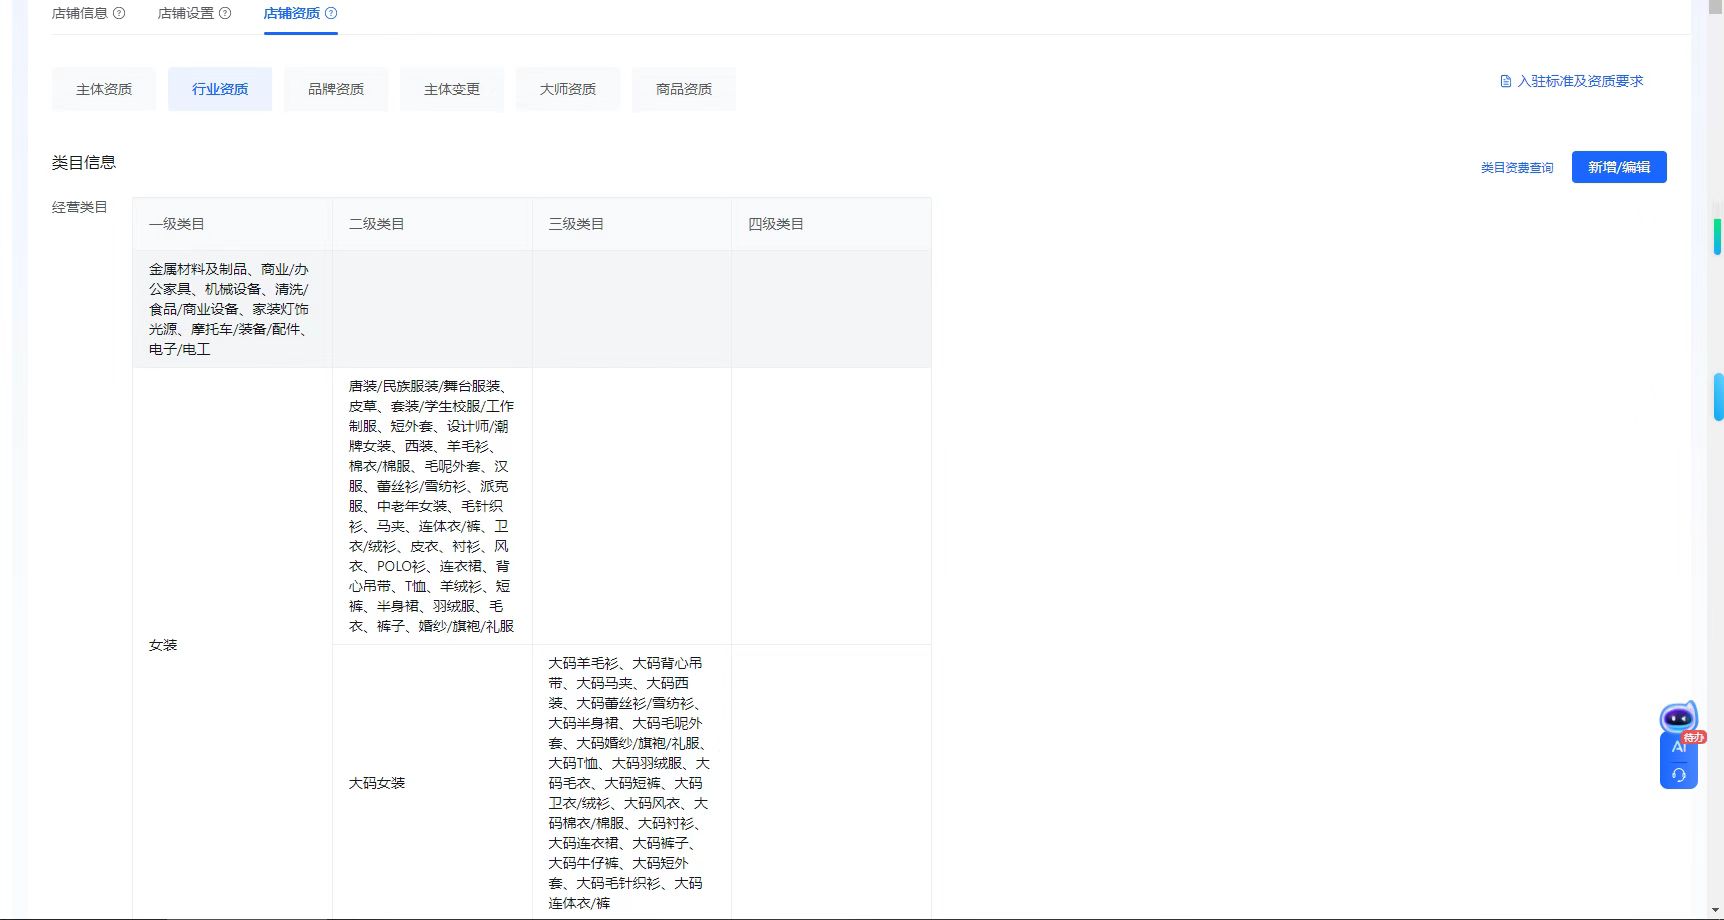
Task: Open the 类目资费查询 link
Action: pyautogui.click(x=1517, y=168)
